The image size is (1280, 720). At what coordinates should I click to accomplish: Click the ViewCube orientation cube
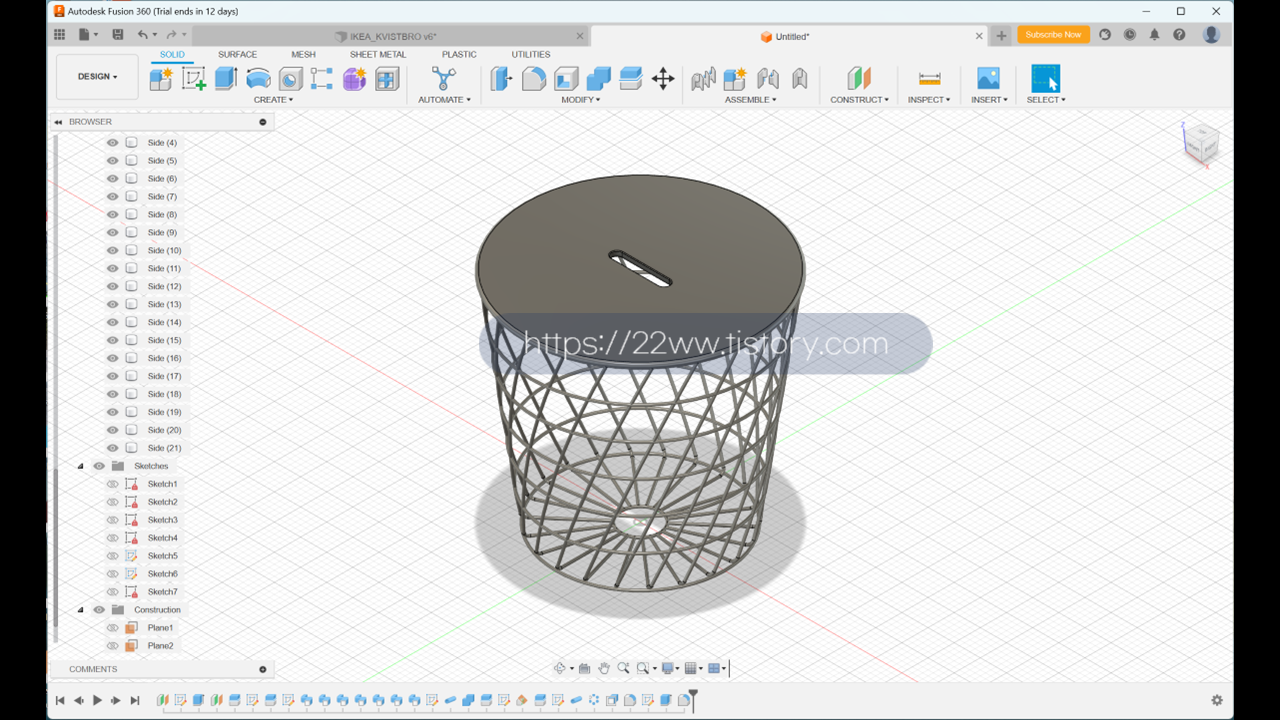1200,144
